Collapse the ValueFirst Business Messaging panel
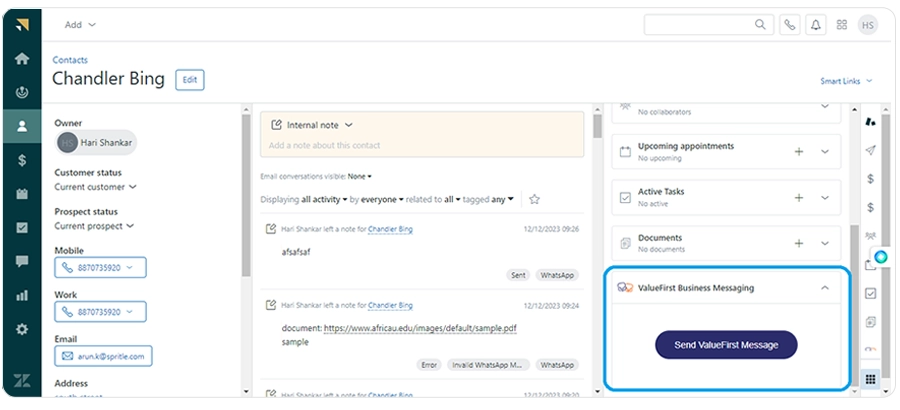The image size is (900, 410). click(825, 288)
